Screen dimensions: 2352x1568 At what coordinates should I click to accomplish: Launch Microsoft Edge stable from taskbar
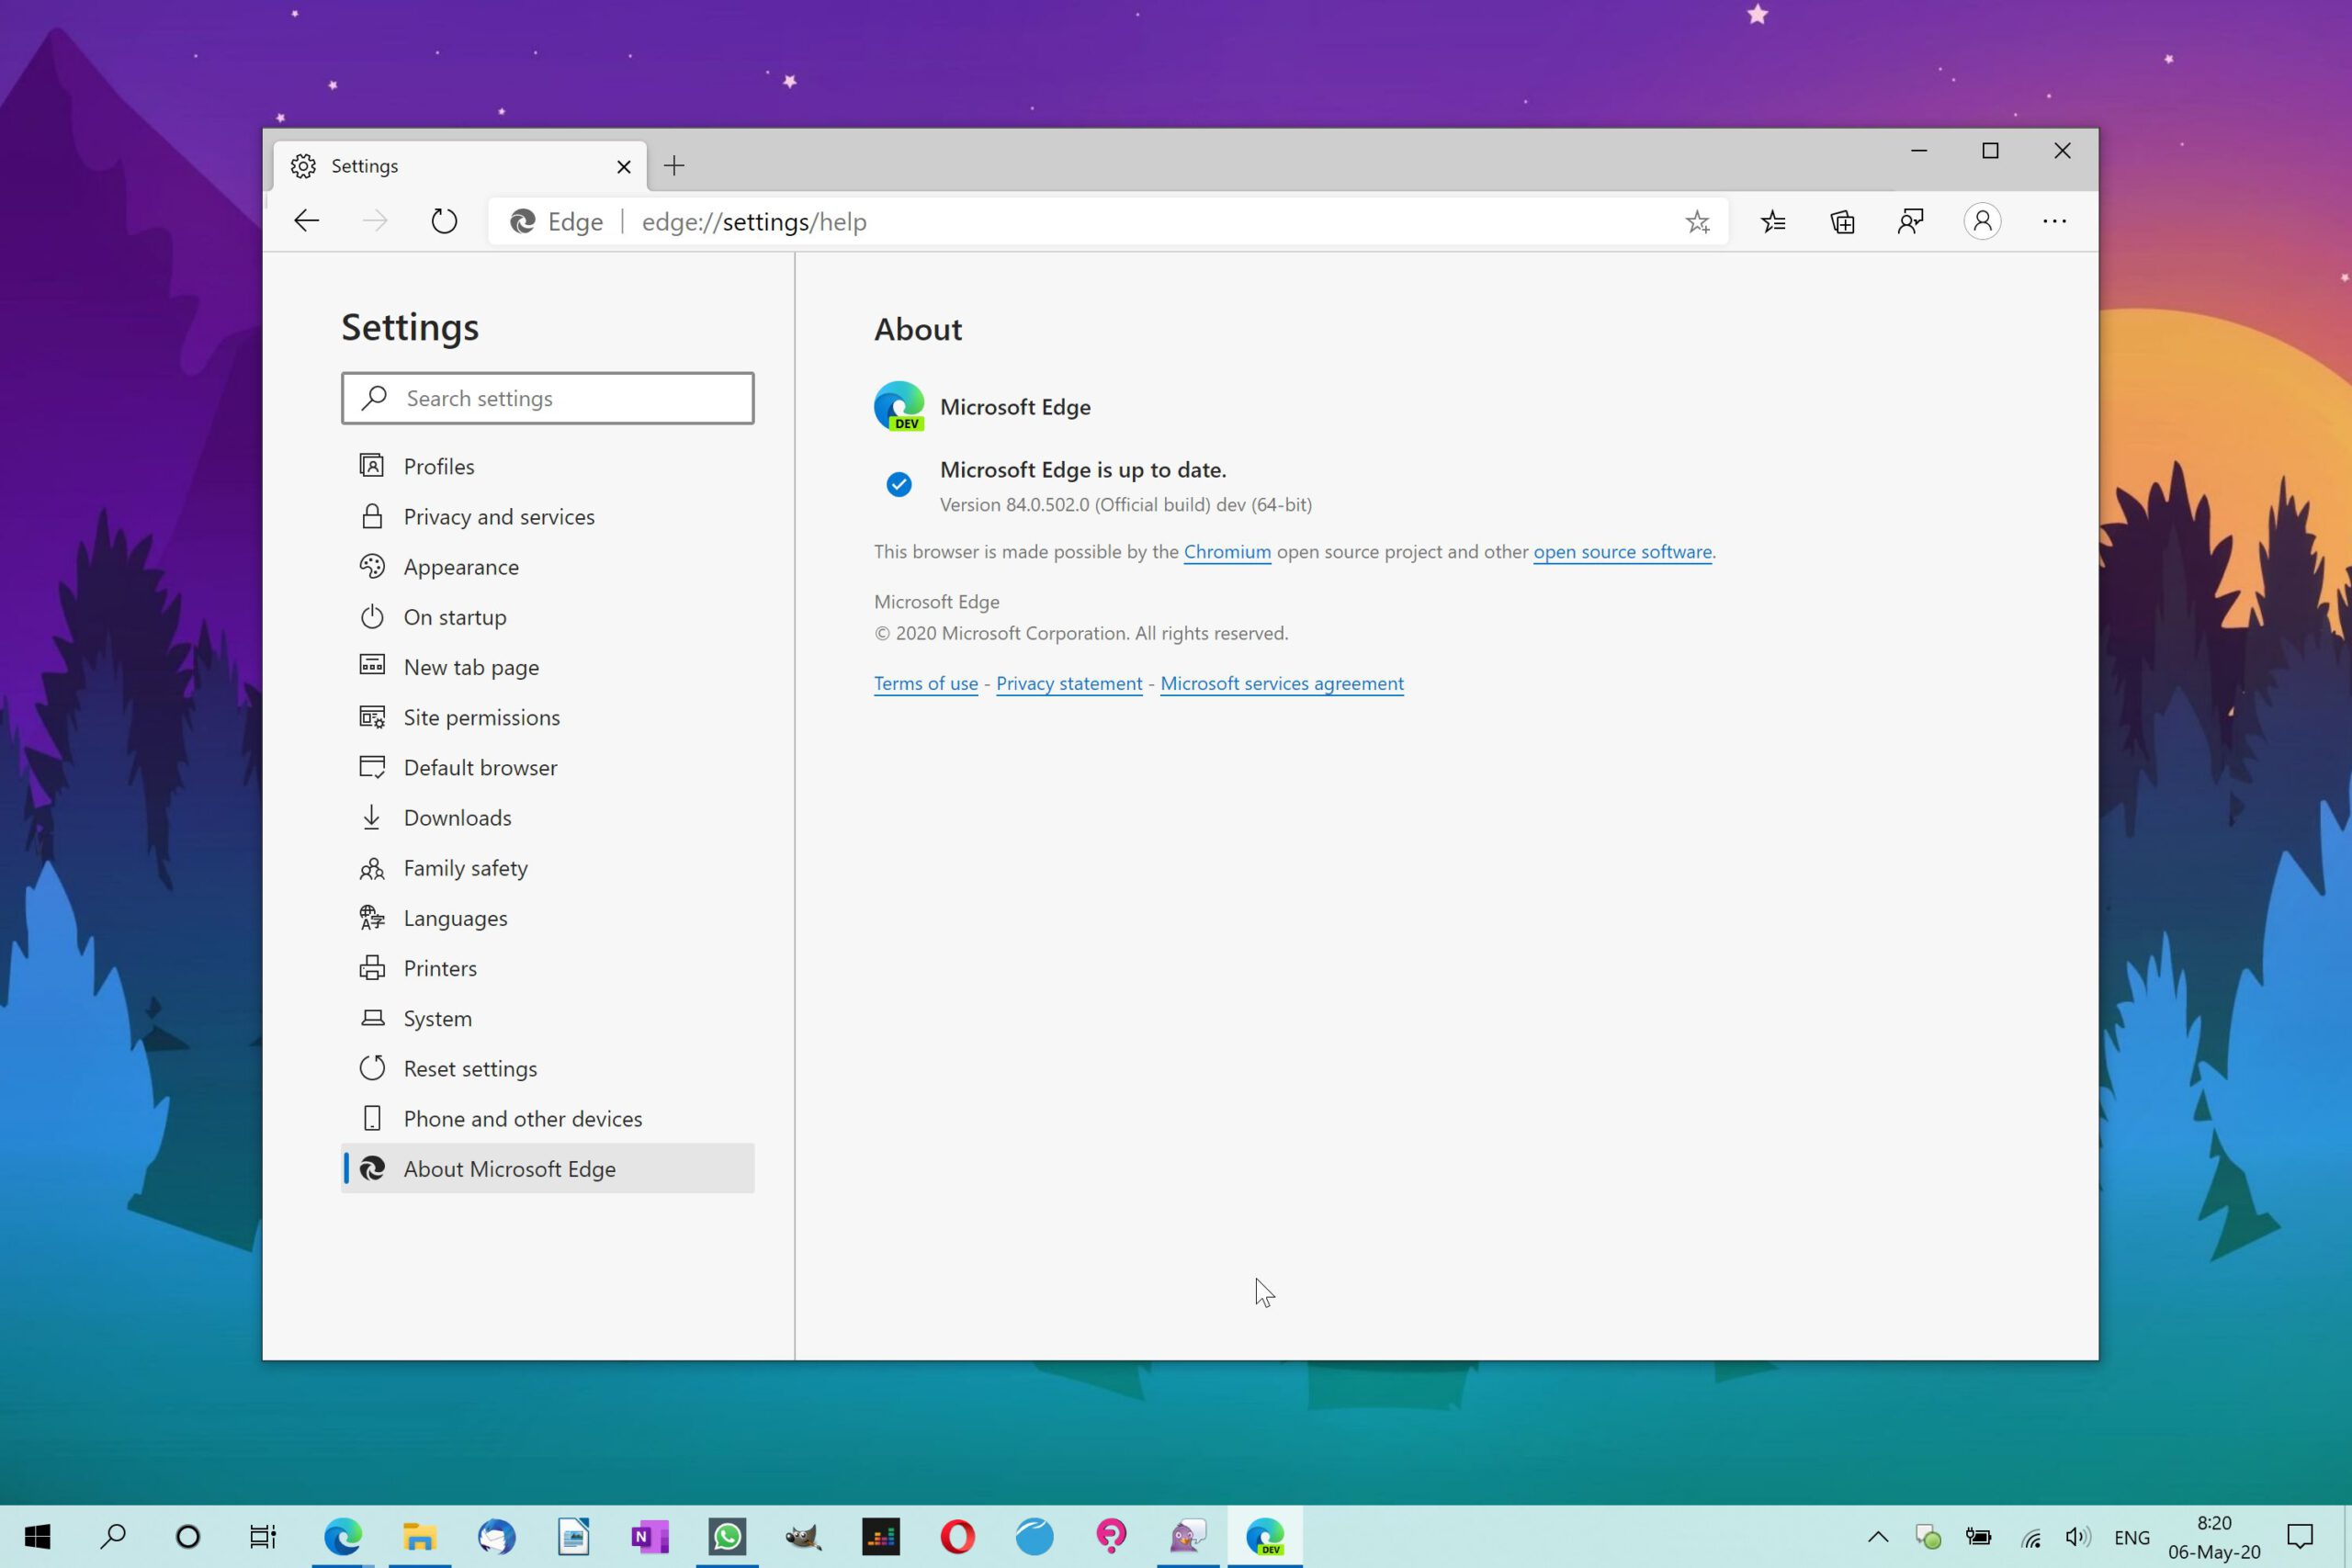pyautogui.click(x=342, y=1536)
